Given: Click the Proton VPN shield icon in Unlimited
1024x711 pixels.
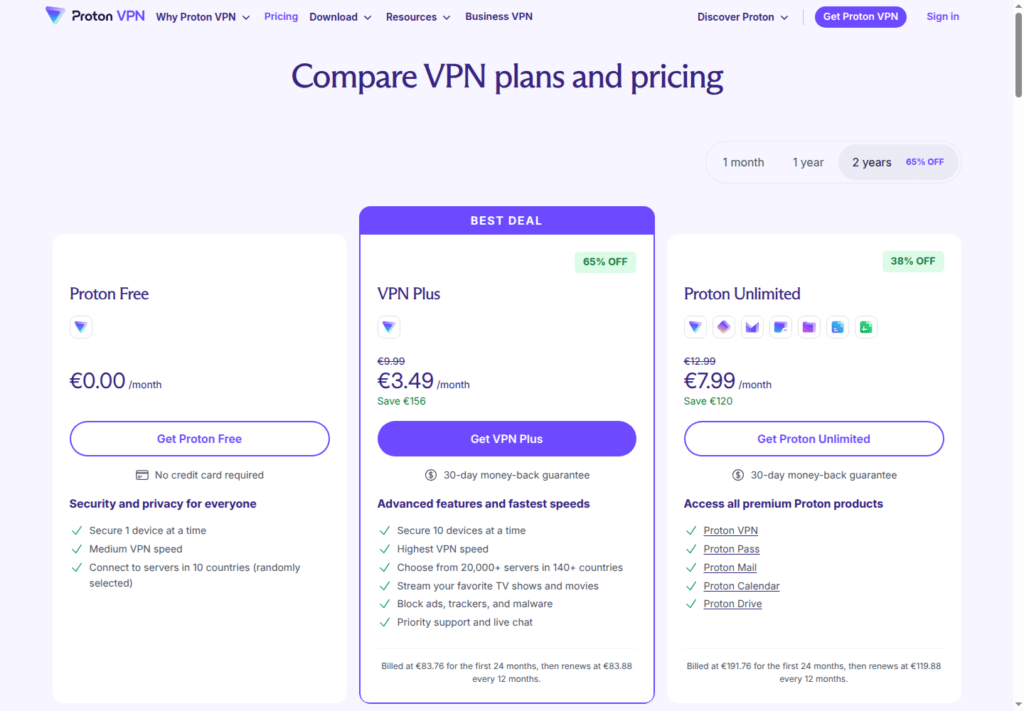Looking at the screenshot, I should pos(695,326).
